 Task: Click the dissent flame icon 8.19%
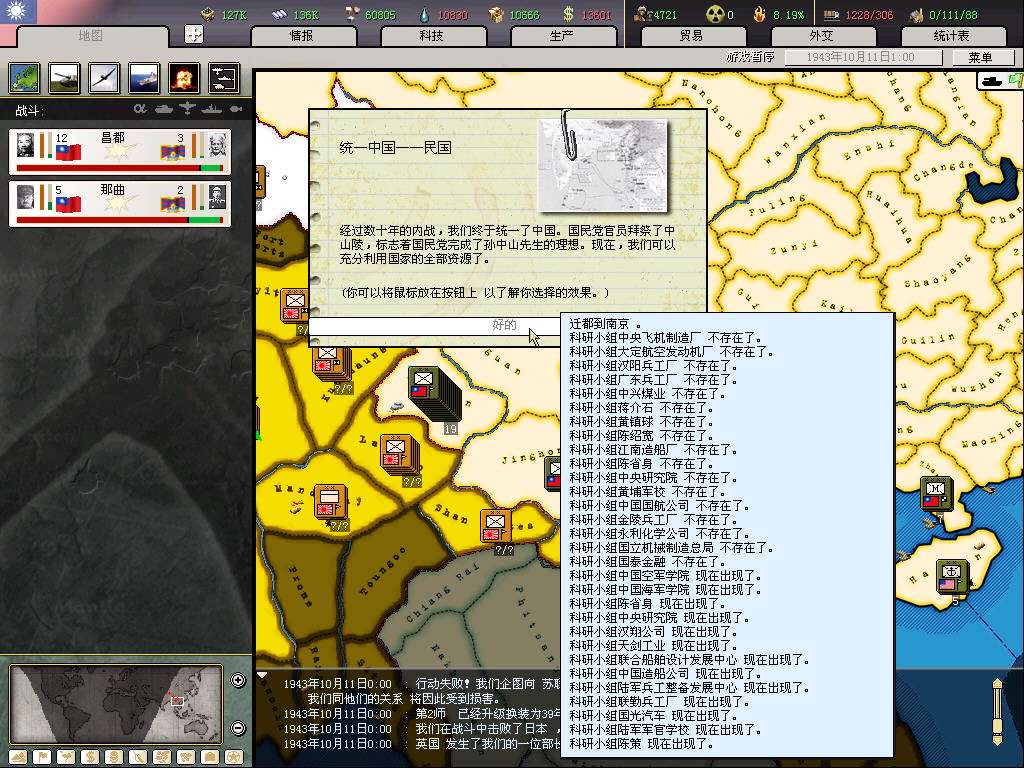pyautogui.click(x=760, y=14)
